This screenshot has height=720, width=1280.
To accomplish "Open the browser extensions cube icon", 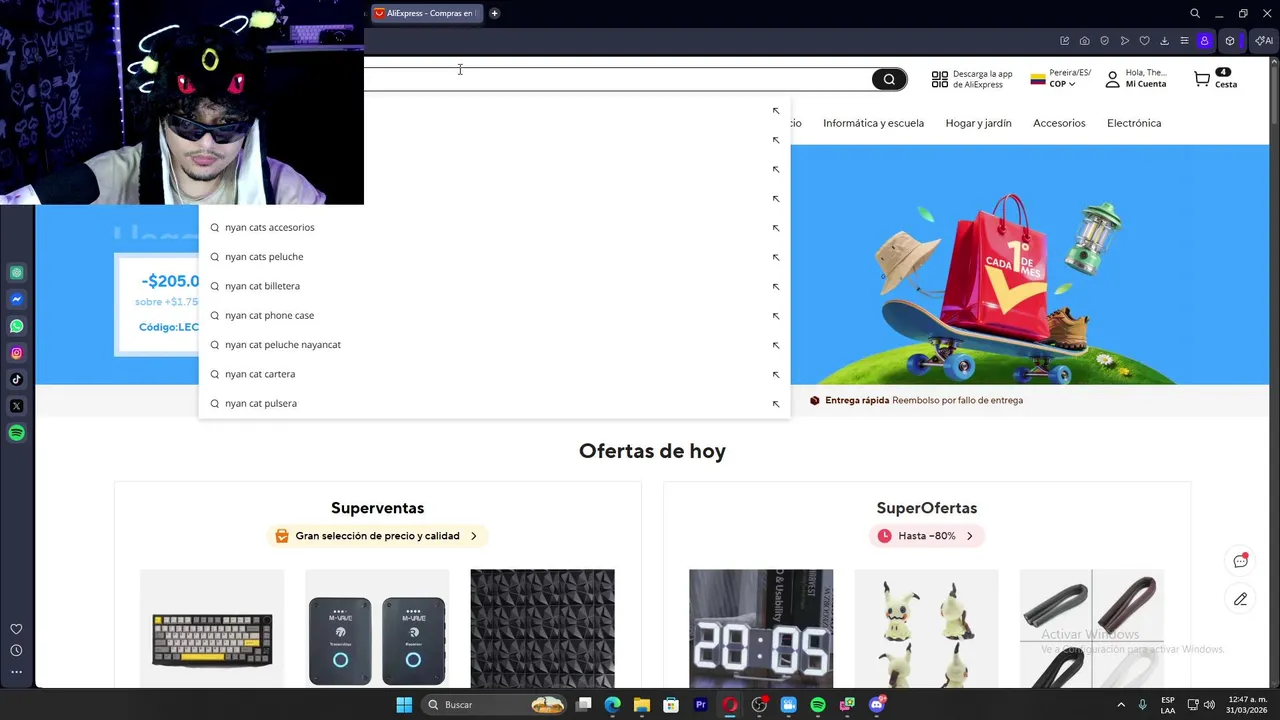I will tap(1230, 41).
